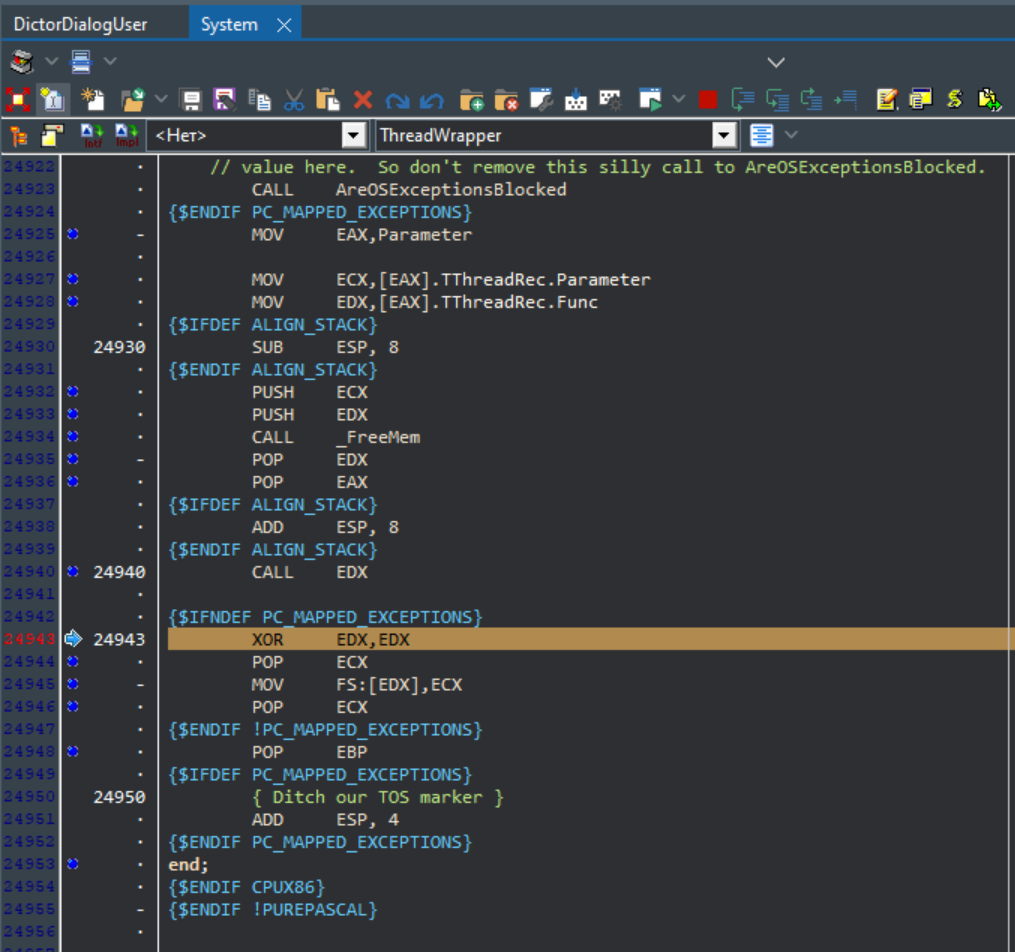Switch to the DictorDialogUser tab

pyautogui.click(x=80, y=25)
